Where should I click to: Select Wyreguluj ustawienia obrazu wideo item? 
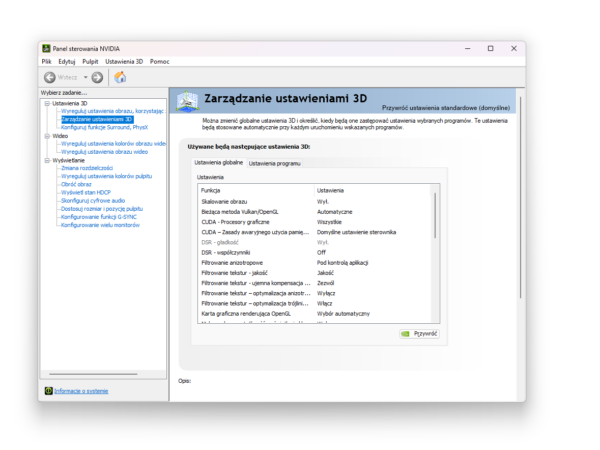click(104, 152)
